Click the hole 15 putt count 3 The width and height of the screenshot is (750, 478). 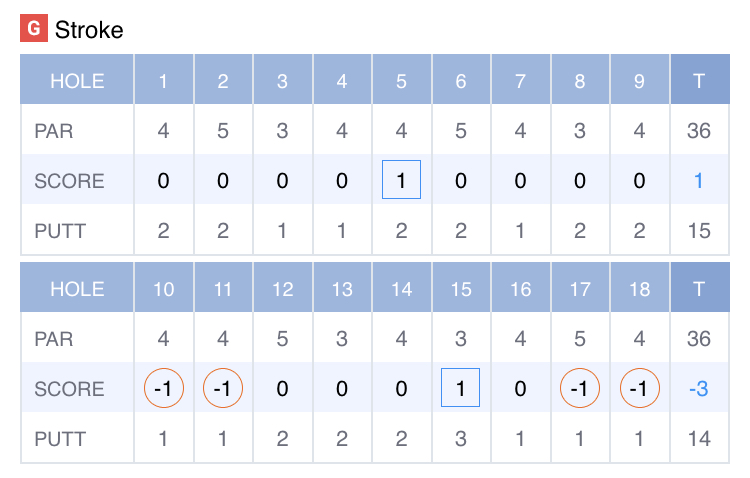(461, 438)
